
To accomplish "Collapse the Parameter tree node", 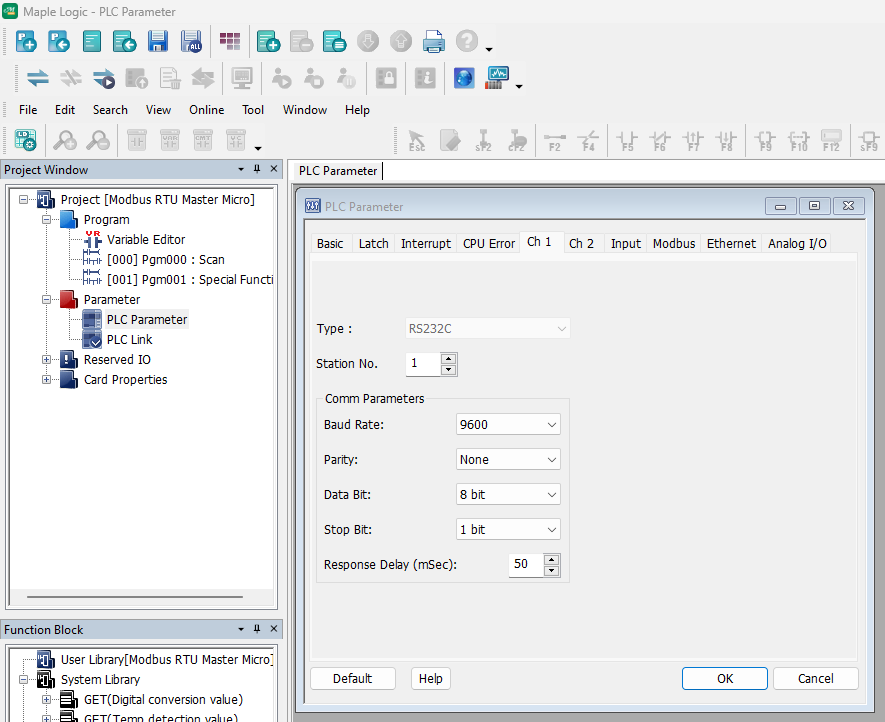I will tap(46, 300).
